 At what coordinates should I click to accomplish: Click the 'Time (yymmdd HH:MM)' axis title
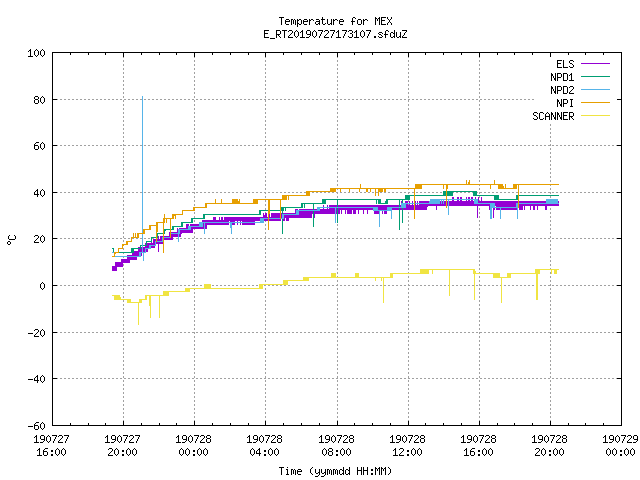tap(335, 471)
